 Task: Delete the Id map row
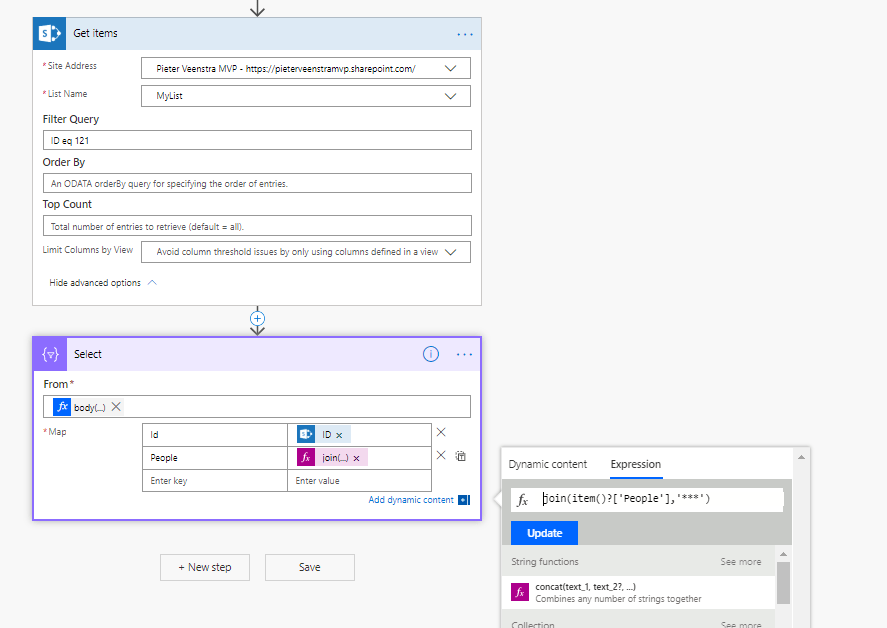click(x=441, y=432)
